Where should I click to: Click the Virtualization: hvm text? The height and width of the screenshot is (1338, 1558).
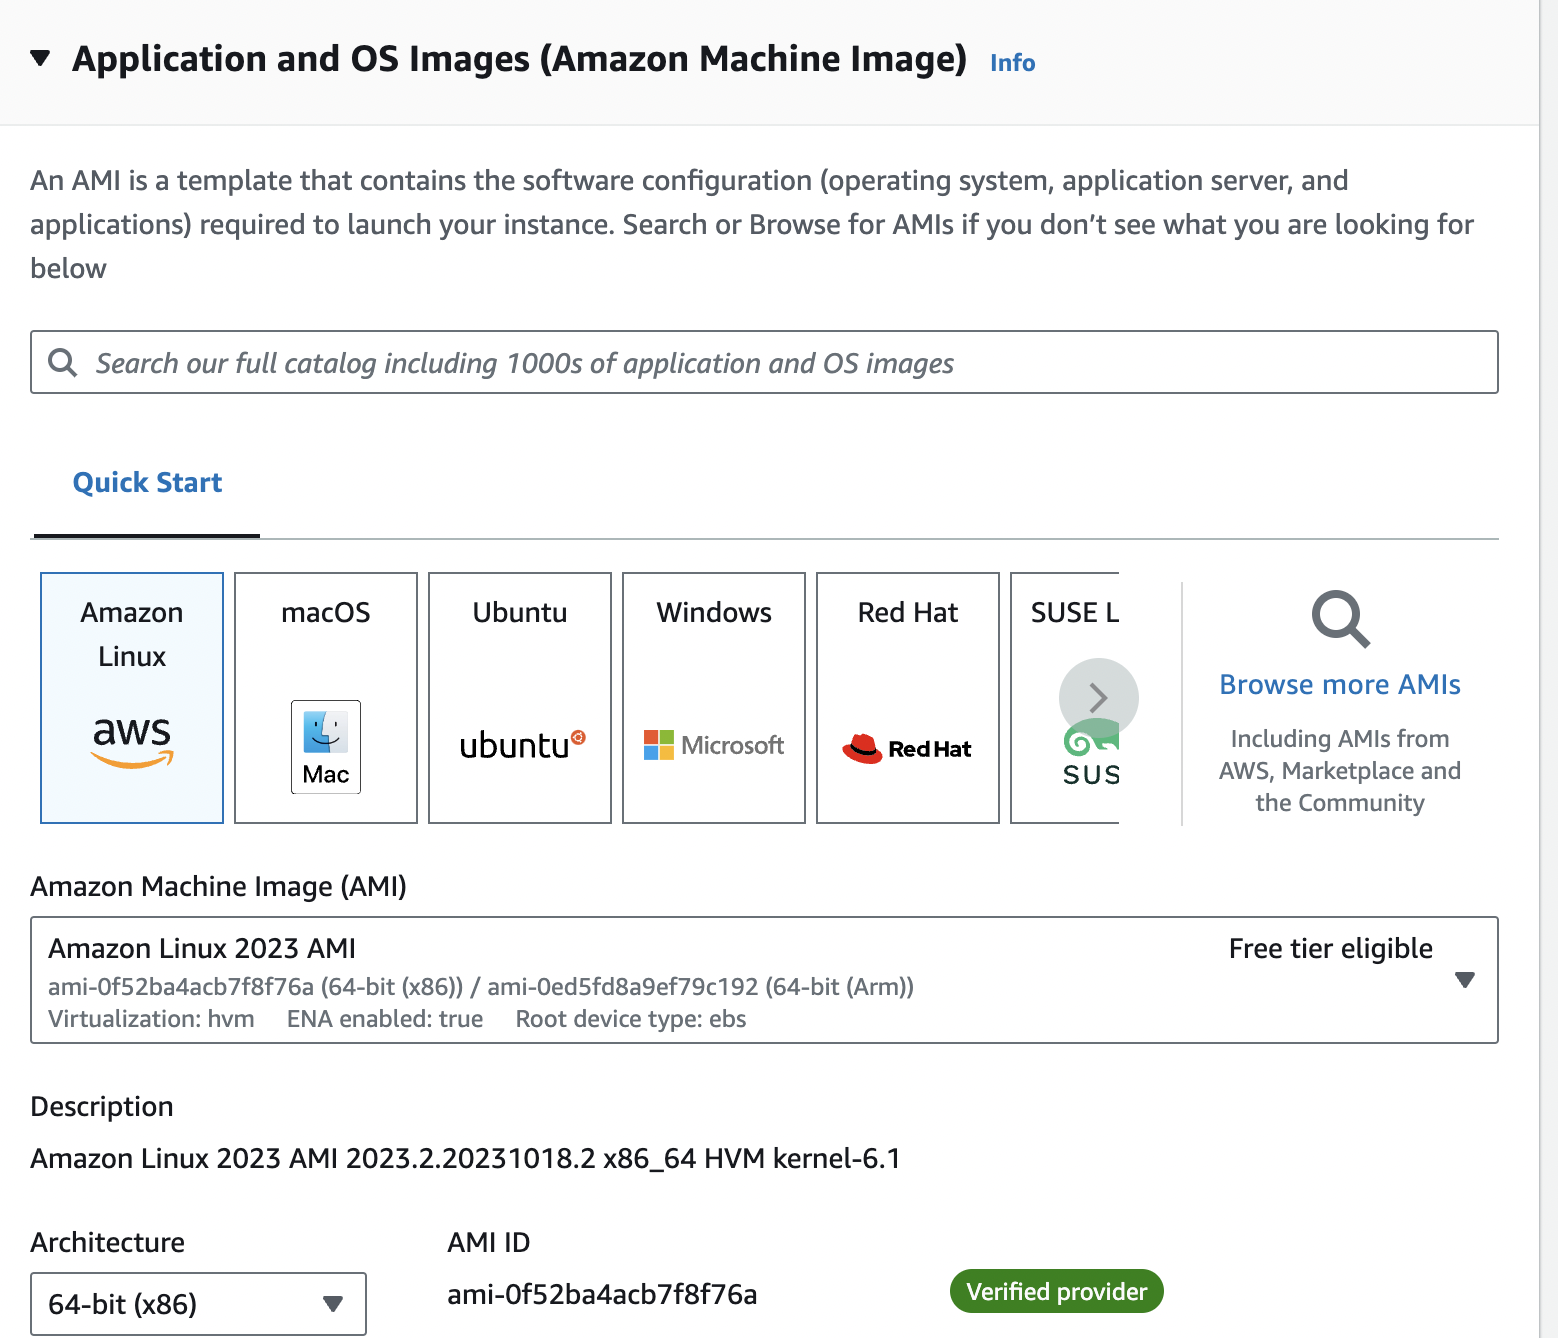[151, 1019]
